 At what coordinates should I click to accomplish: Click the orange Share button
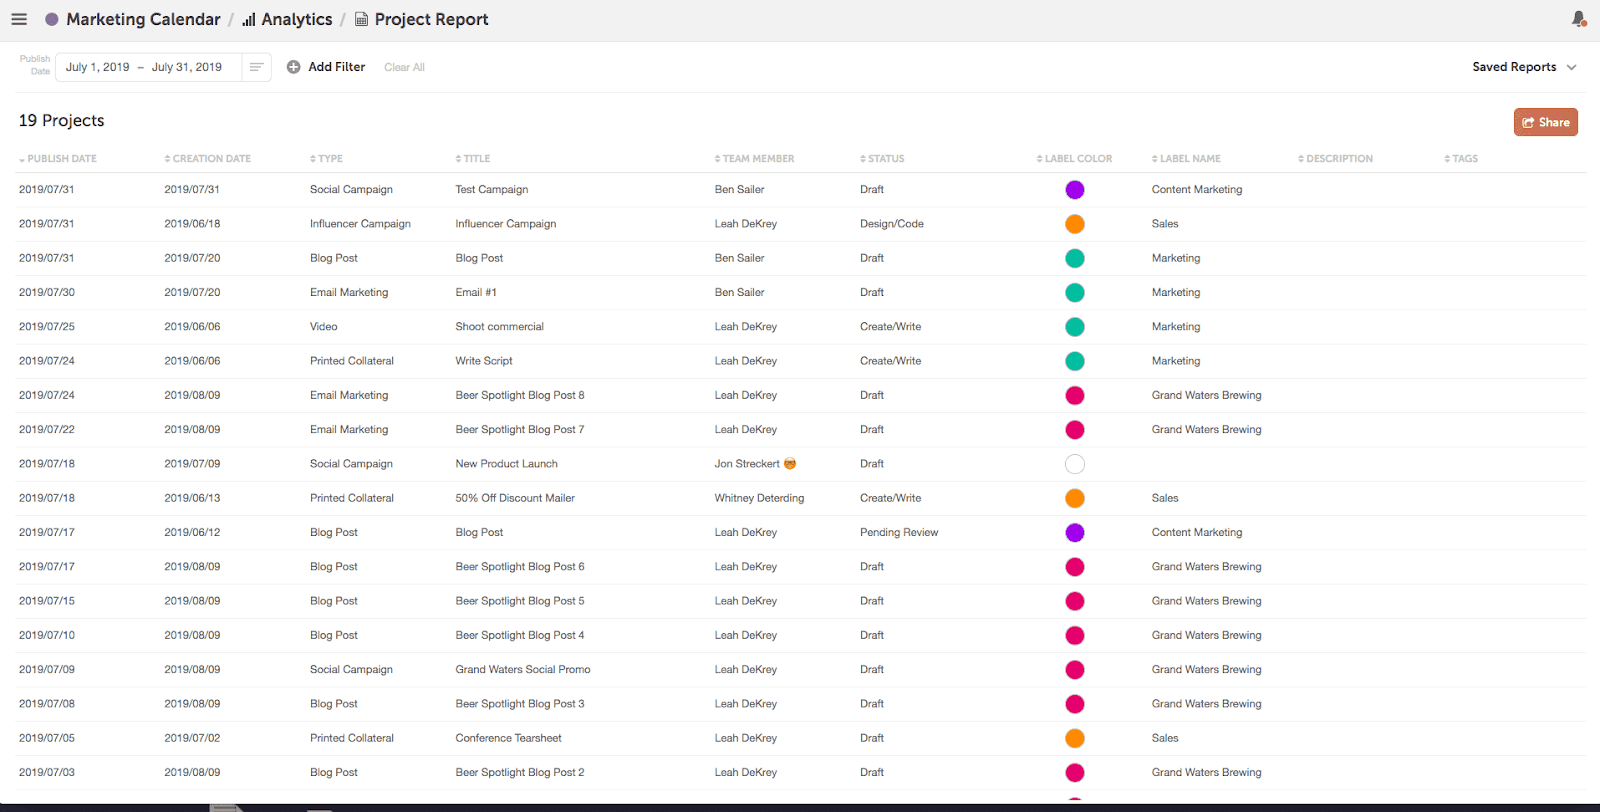point(1545,122)
